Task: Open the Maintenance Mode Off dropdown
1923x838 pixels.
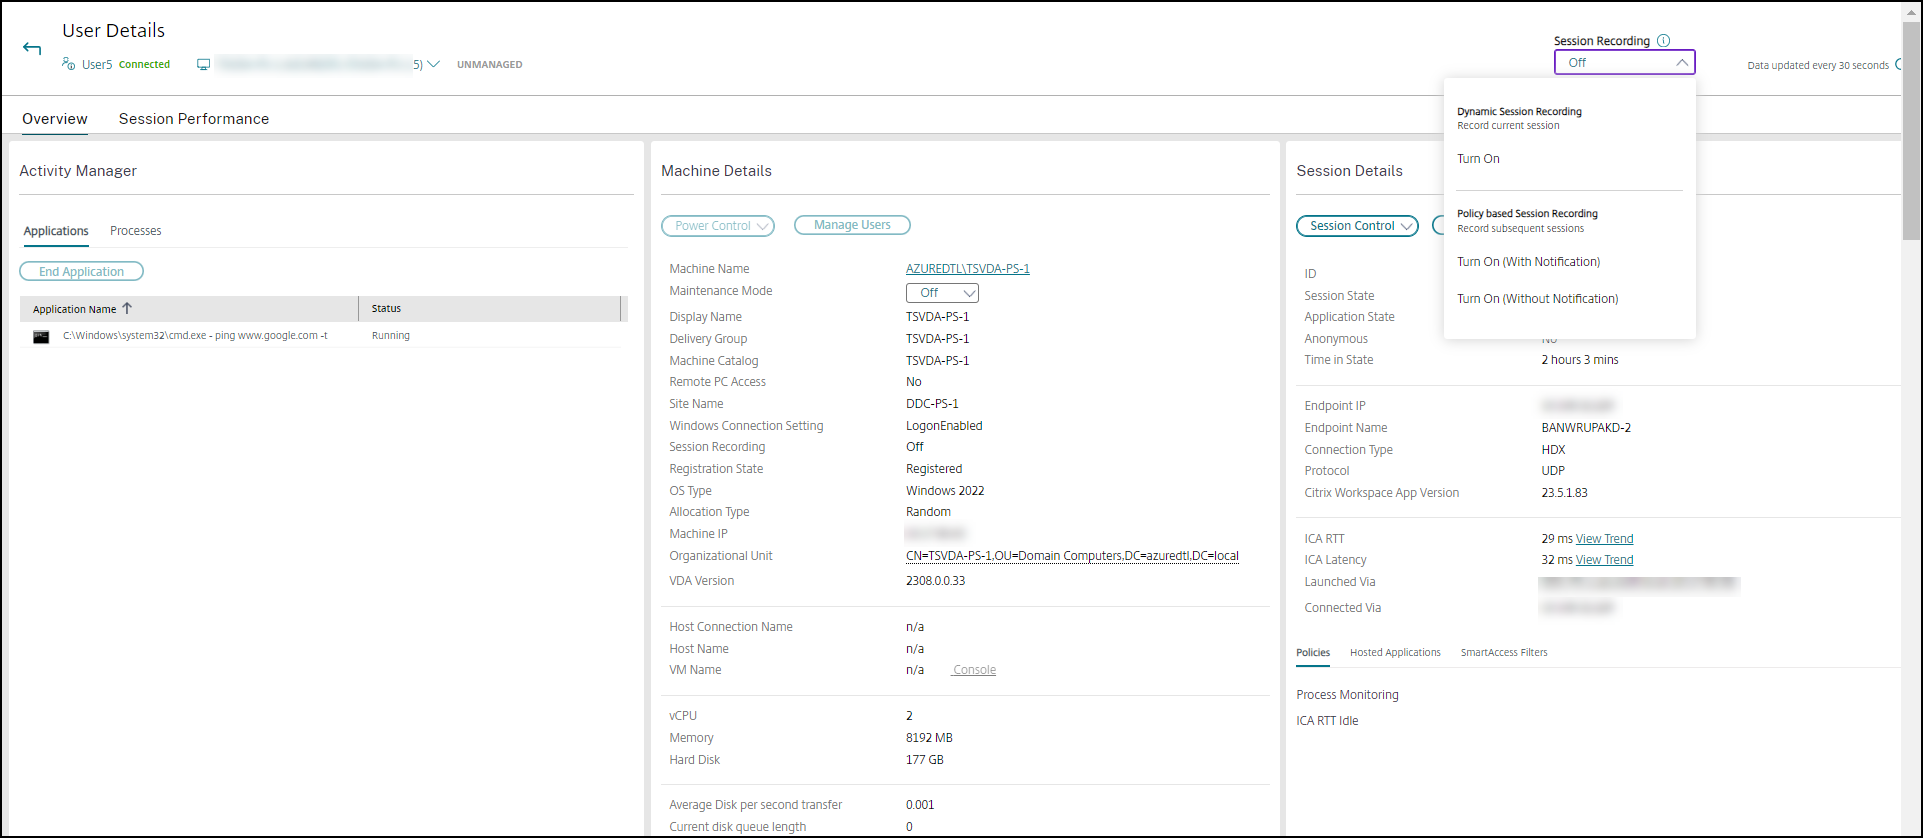Action: [x=942, y=293]
